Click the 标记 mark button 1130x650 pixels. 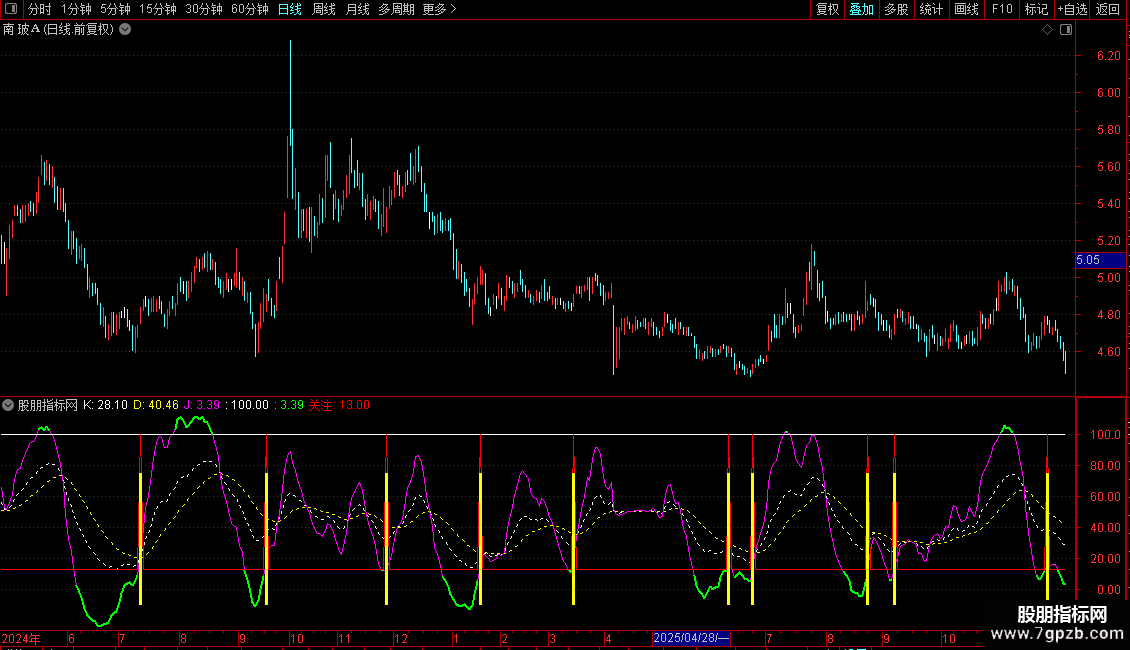tap(1036, 9)
